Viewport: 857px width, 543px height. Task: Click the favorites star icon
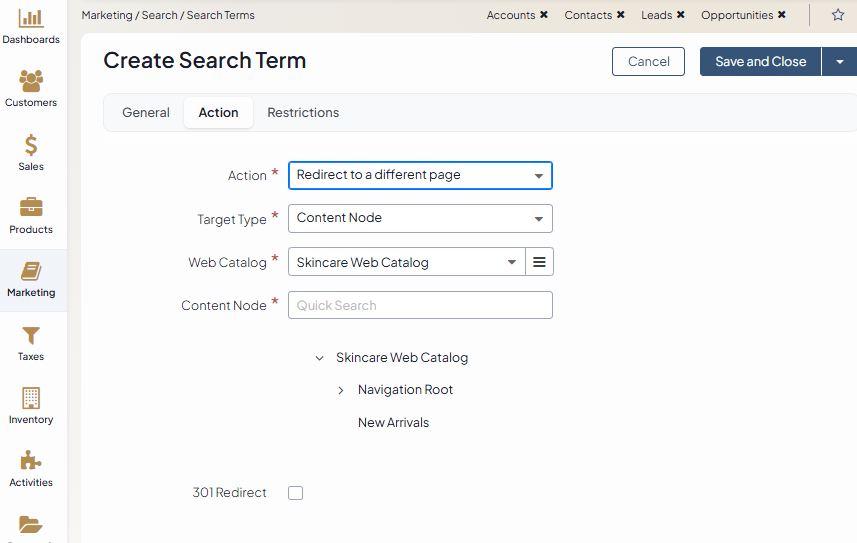(x=838, y=15)
